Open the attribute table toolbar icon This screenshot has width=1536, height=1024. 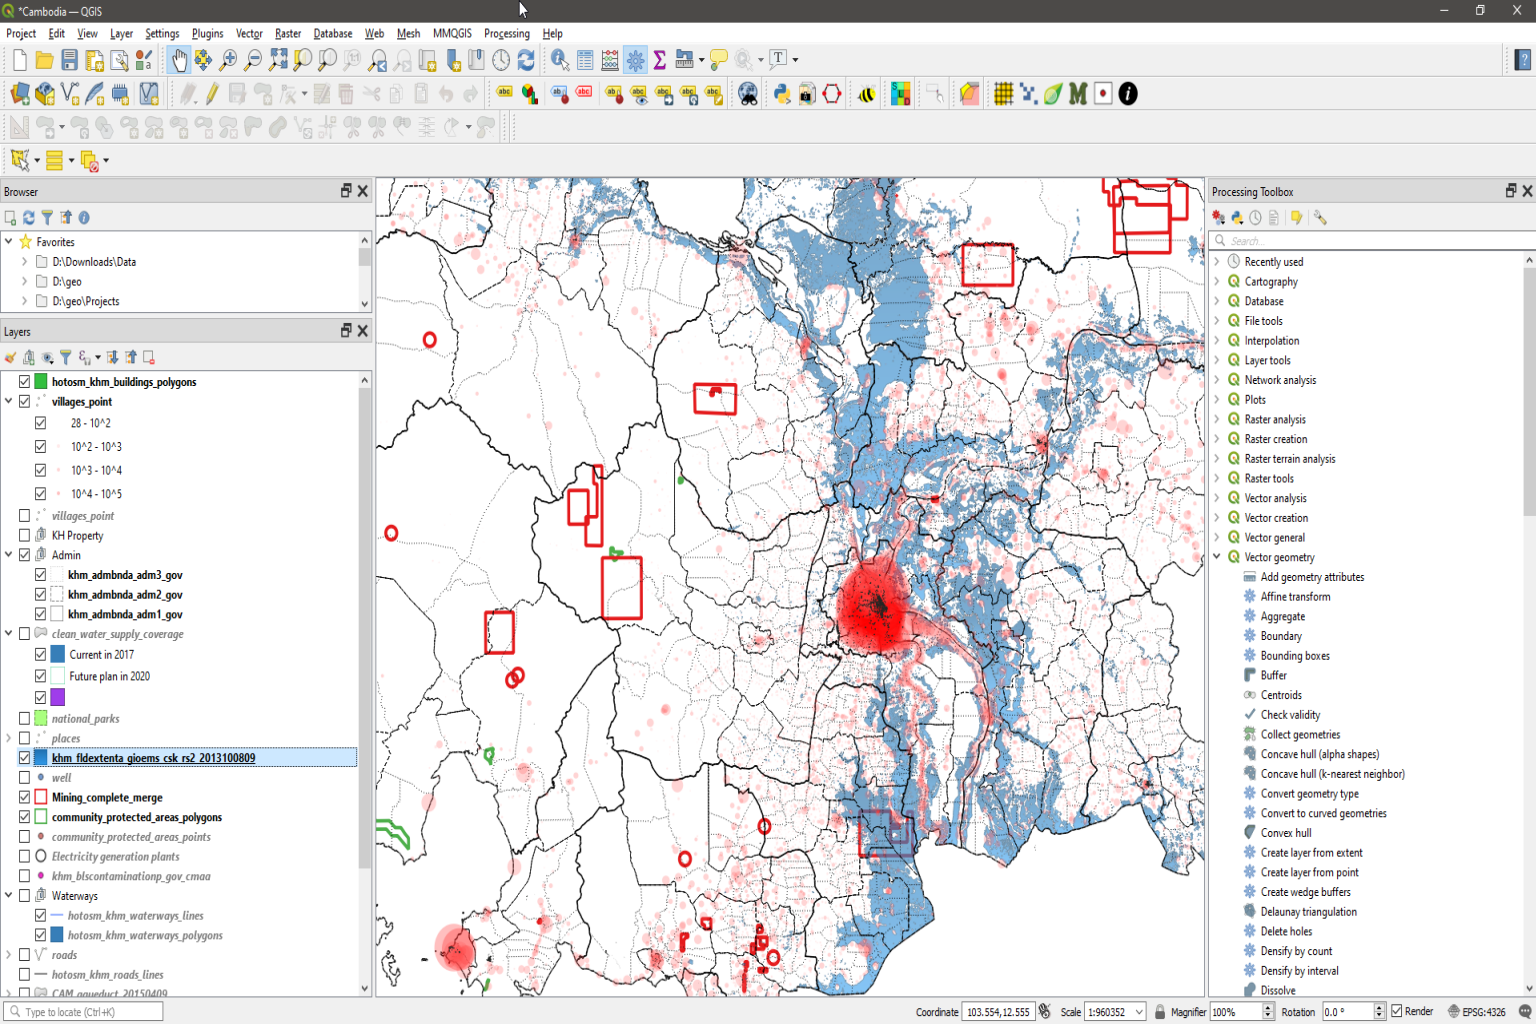[x=585, y=61]
